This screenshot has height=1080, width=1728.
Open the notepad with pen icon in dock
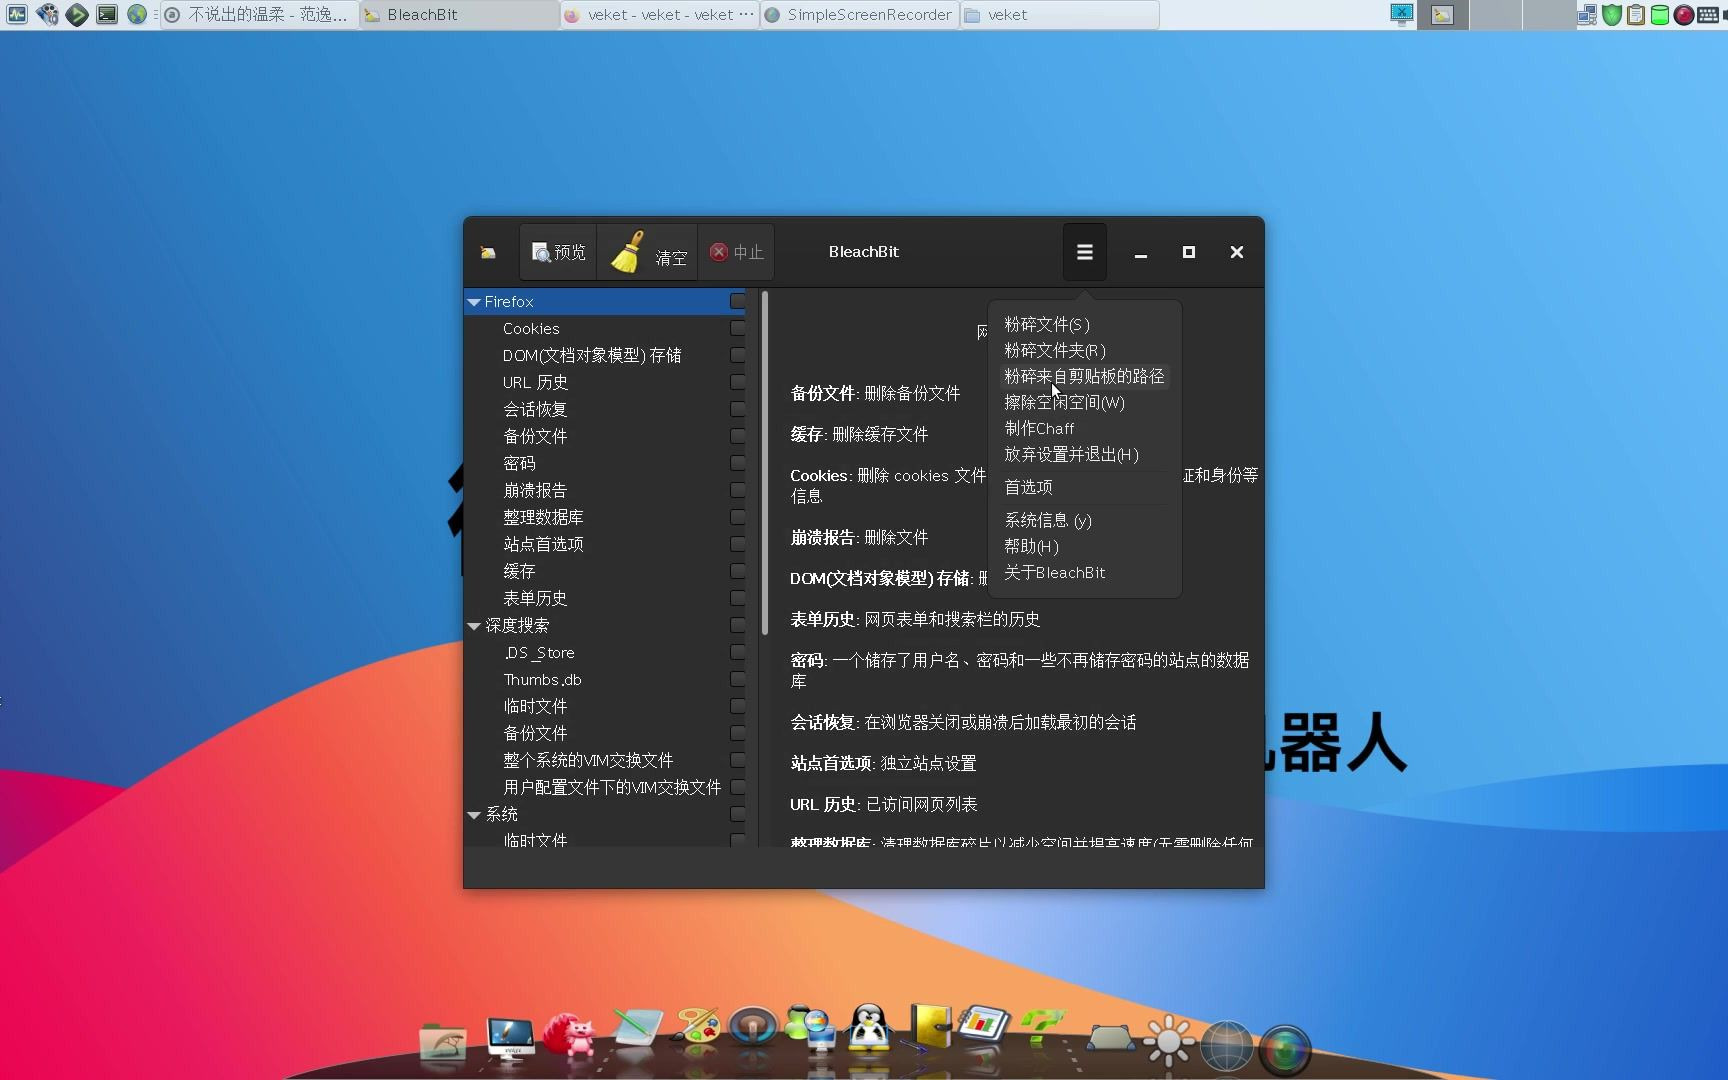click(636, 1028)
